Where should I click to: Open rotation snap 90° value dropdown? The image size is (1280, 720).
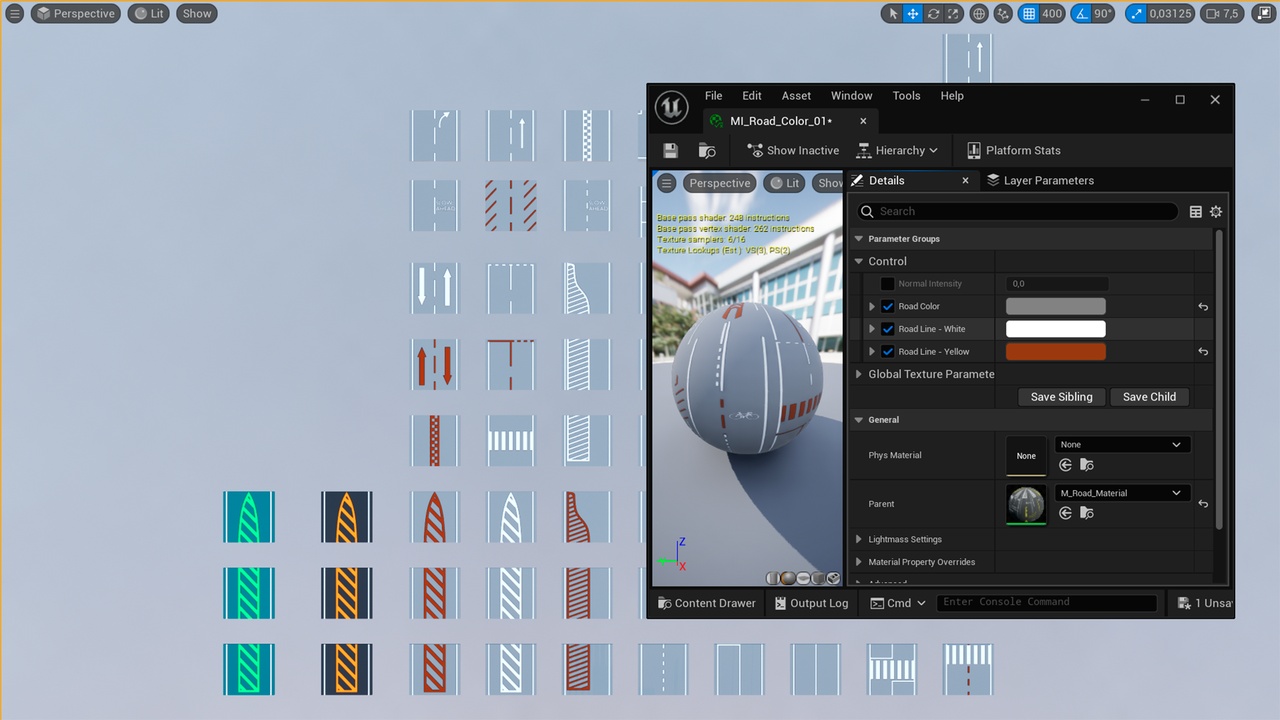(x=1103, y=14)
